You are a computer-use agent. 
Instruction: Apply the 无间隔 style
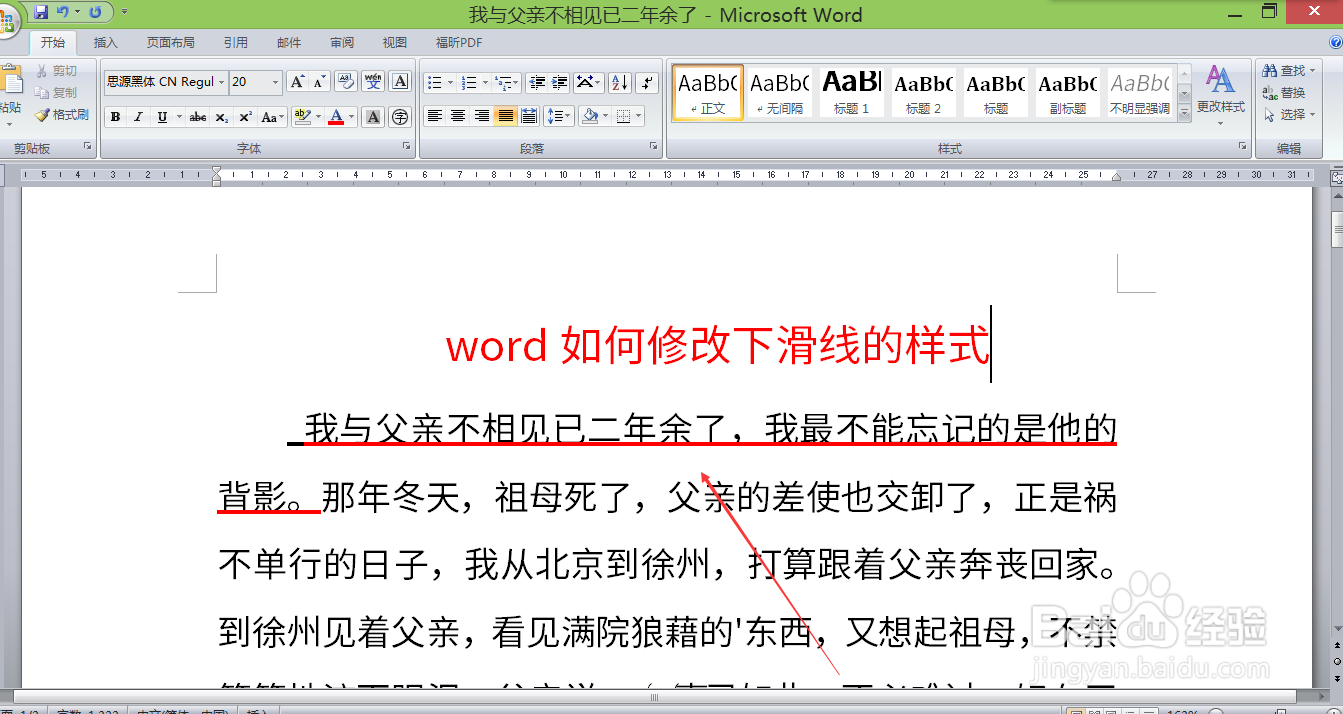click(780, 93)
